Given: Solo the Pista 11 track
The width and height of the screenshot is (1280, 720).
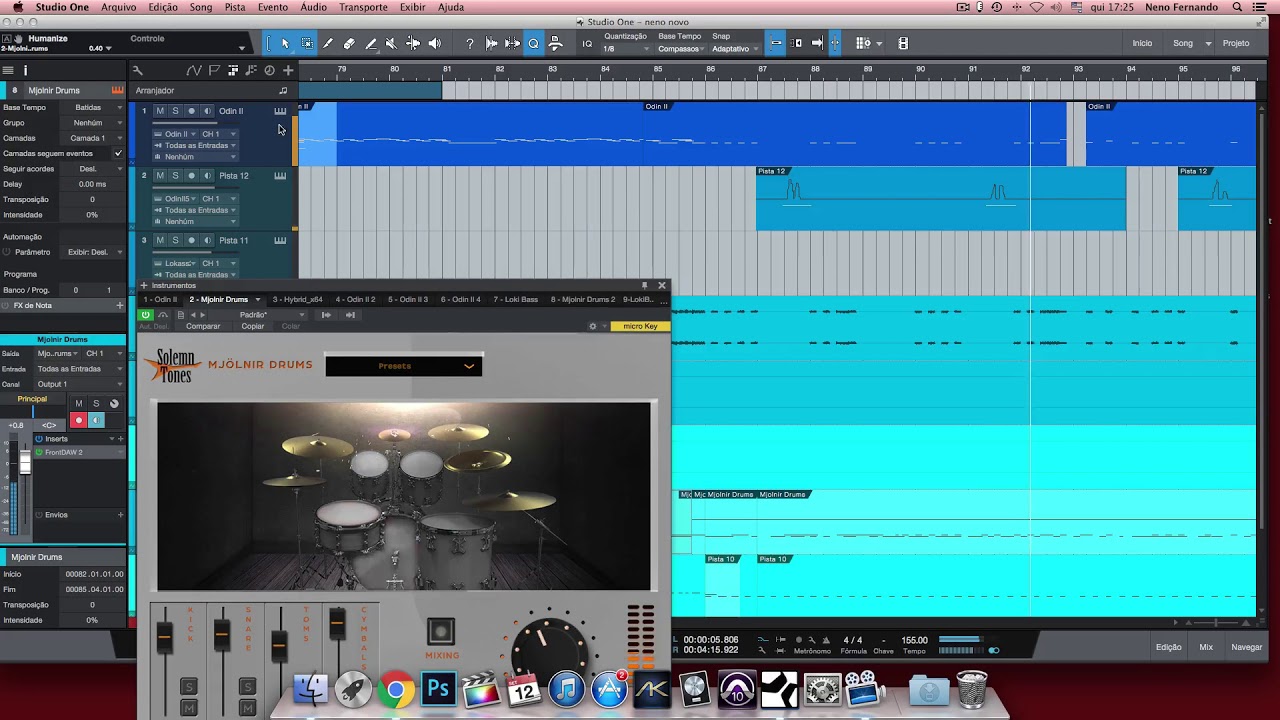Looking at the screenshot, I should [x=175, y=240].
